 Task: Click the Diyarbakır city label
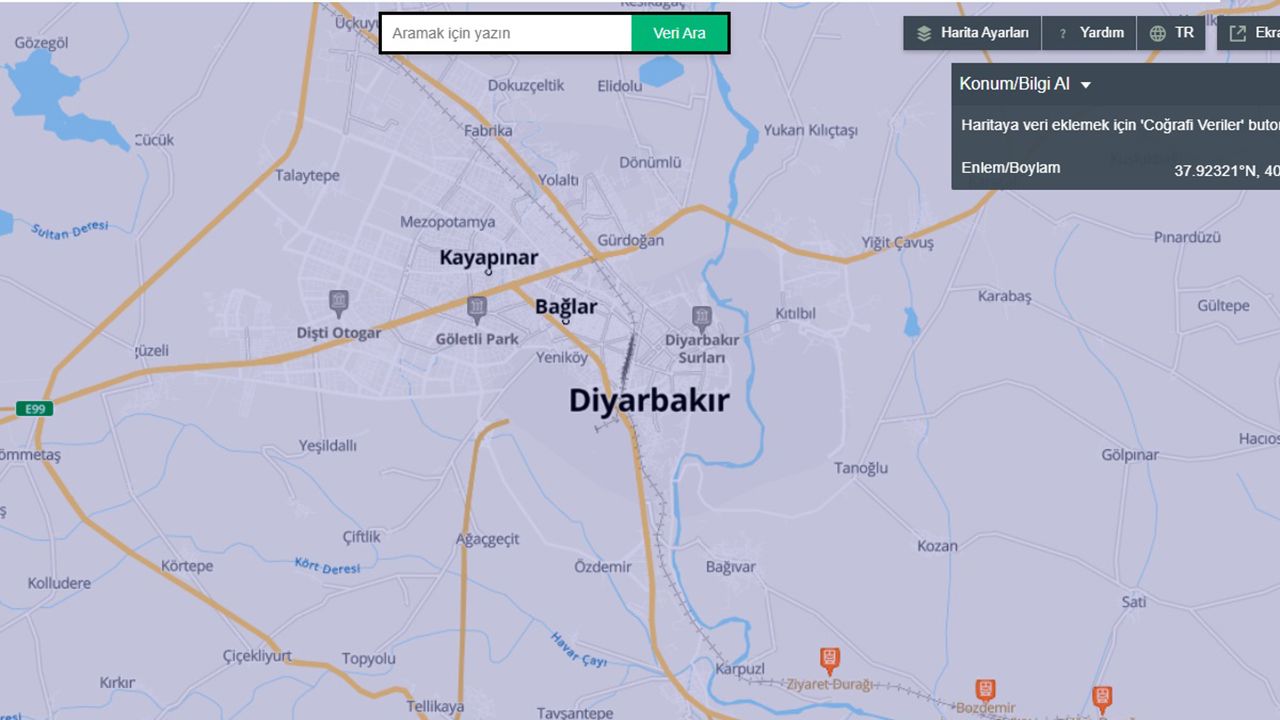point(649,401)
